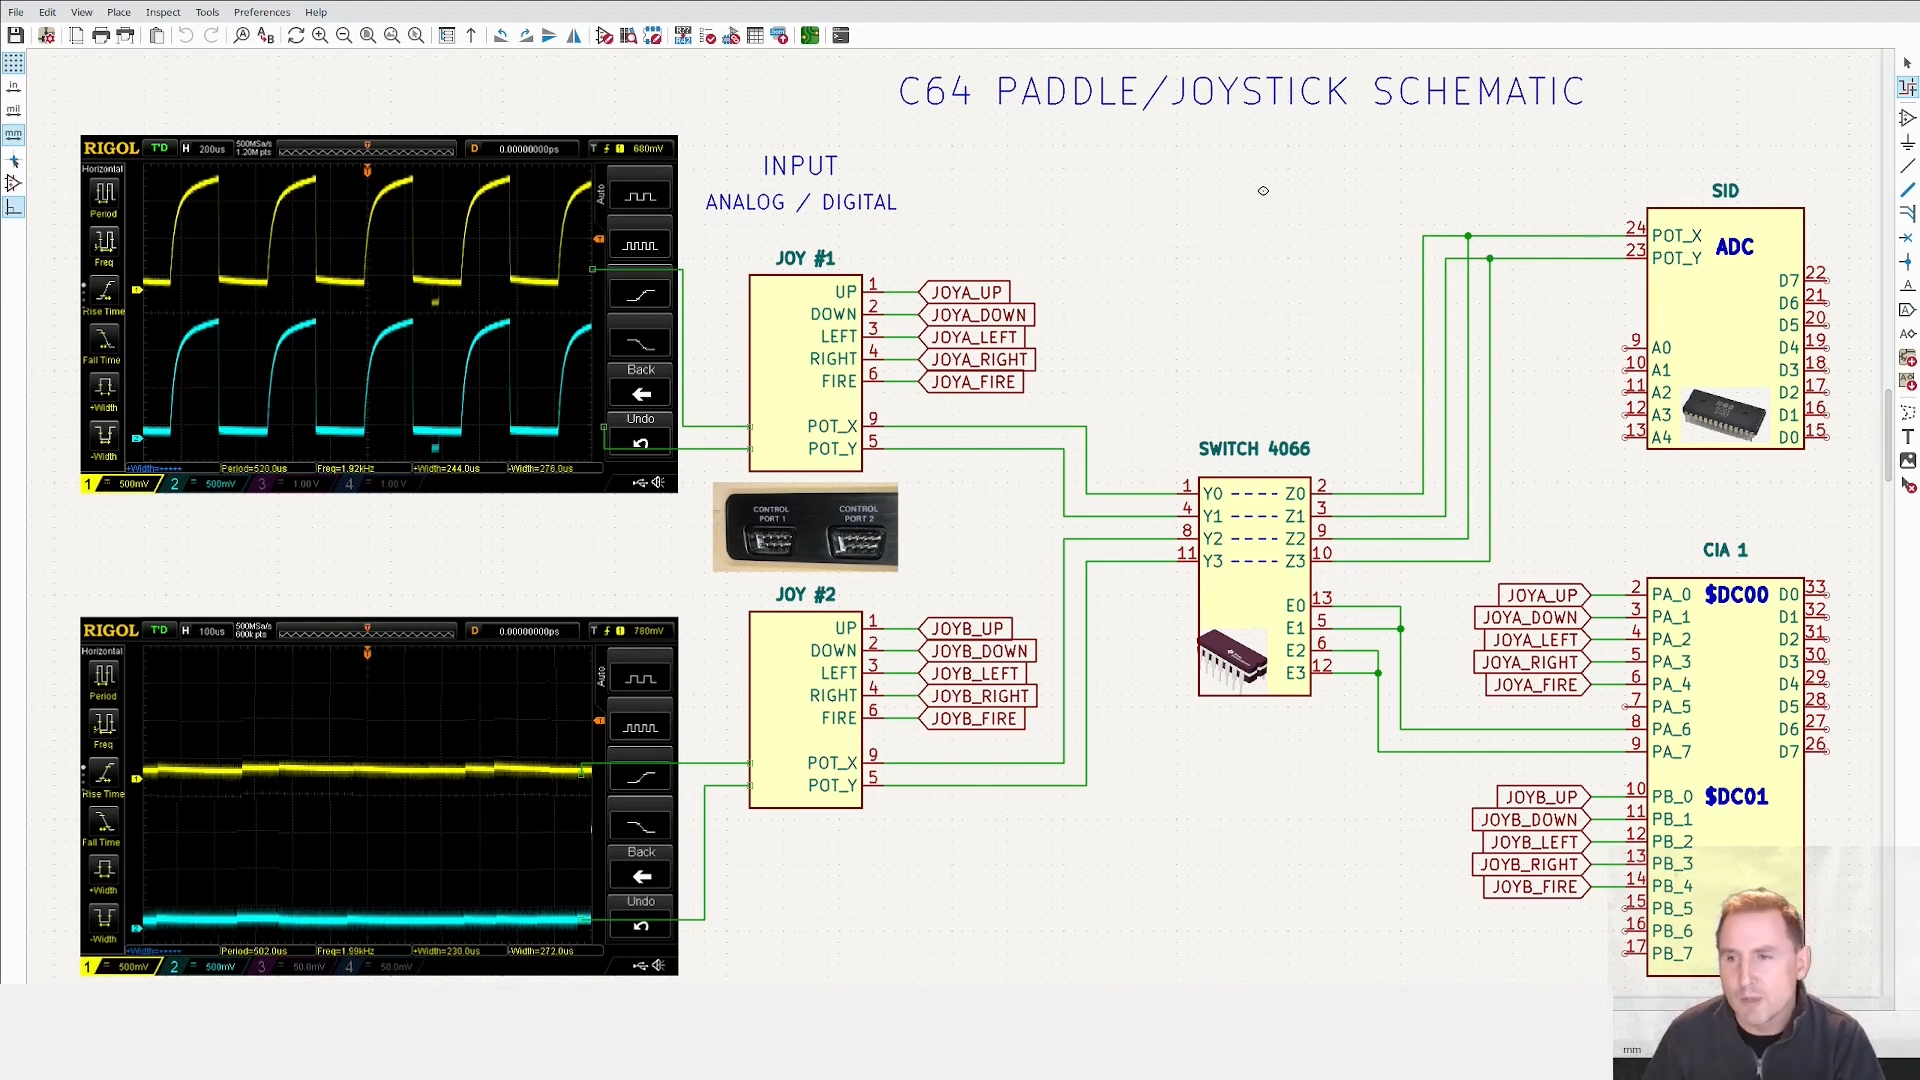This screenshot has height=1080, width=1920.
Task: Enable mils as display units
Action: pos(13,111)
